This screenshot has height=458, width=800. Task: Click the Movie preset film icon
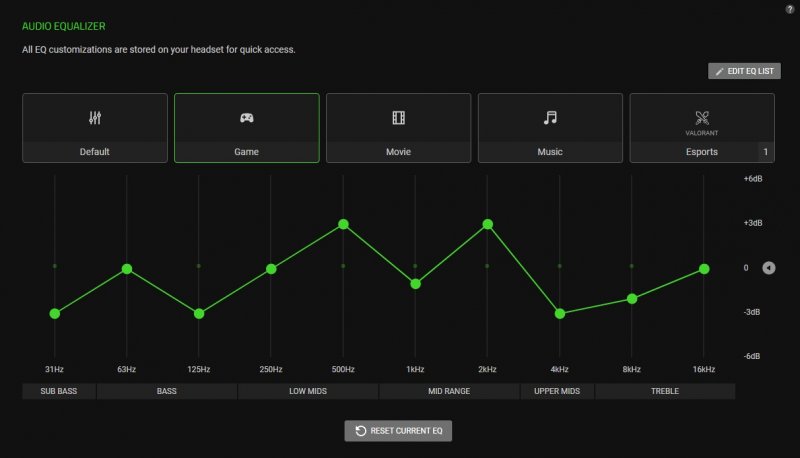(399, 118)
